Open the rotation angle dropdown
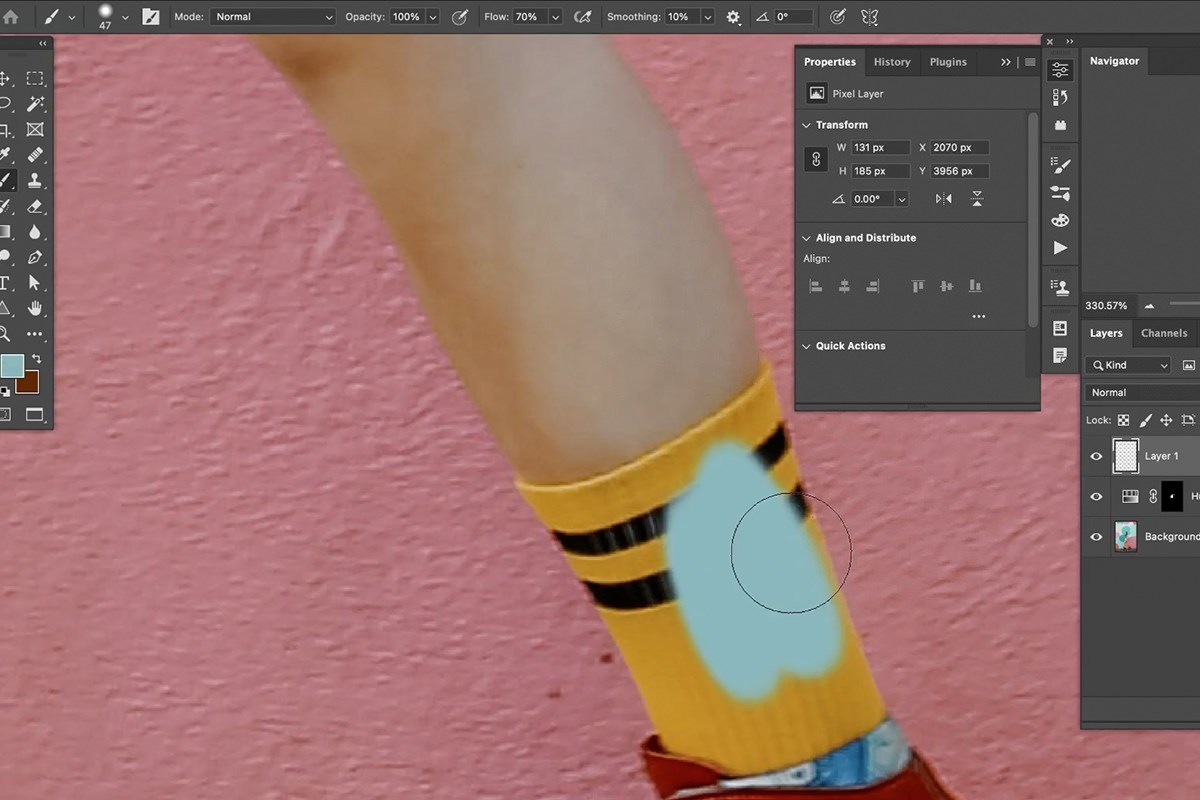Screen dimensions: 1200x800 [902, 199]
